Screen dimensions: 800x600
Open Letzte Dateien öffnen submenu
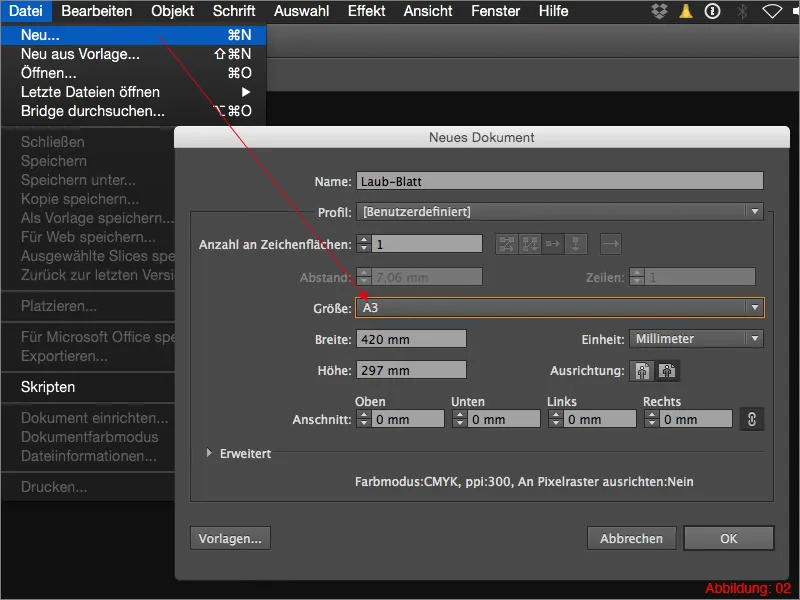pyautogui.click(x=133, y=92)
